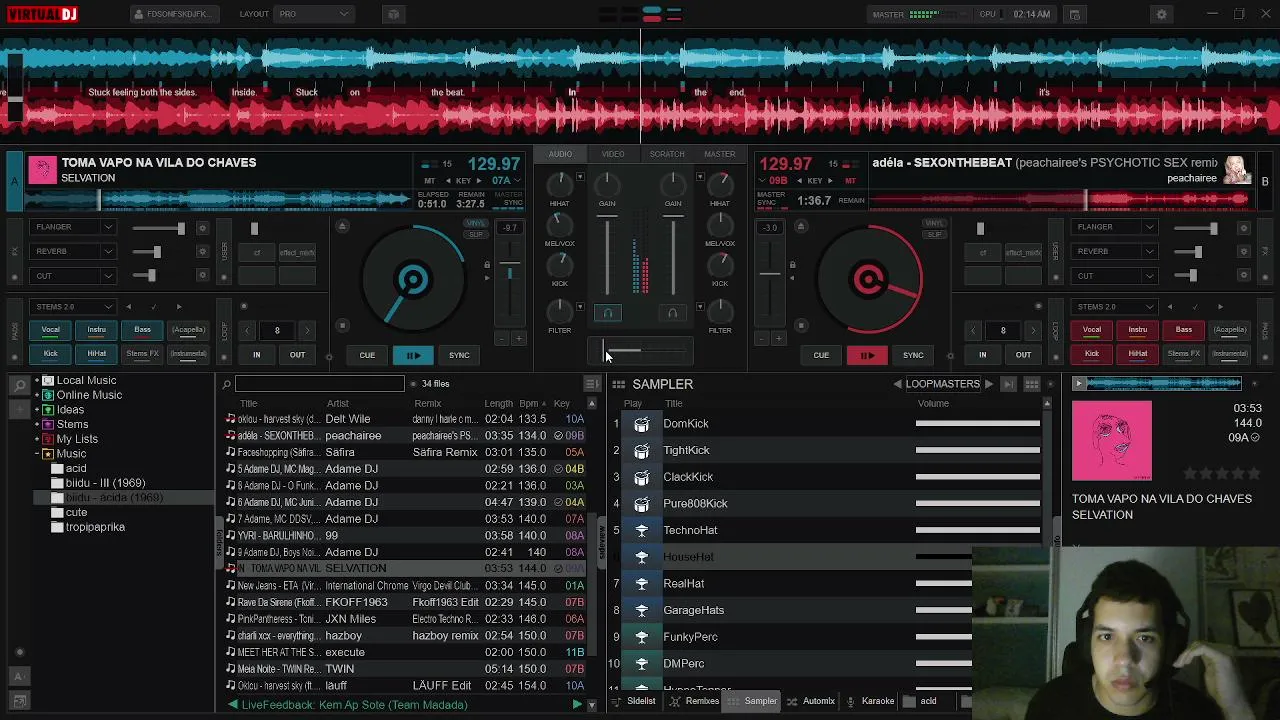Open deck A Reverb effect settings gear

[x=202, y=252]
